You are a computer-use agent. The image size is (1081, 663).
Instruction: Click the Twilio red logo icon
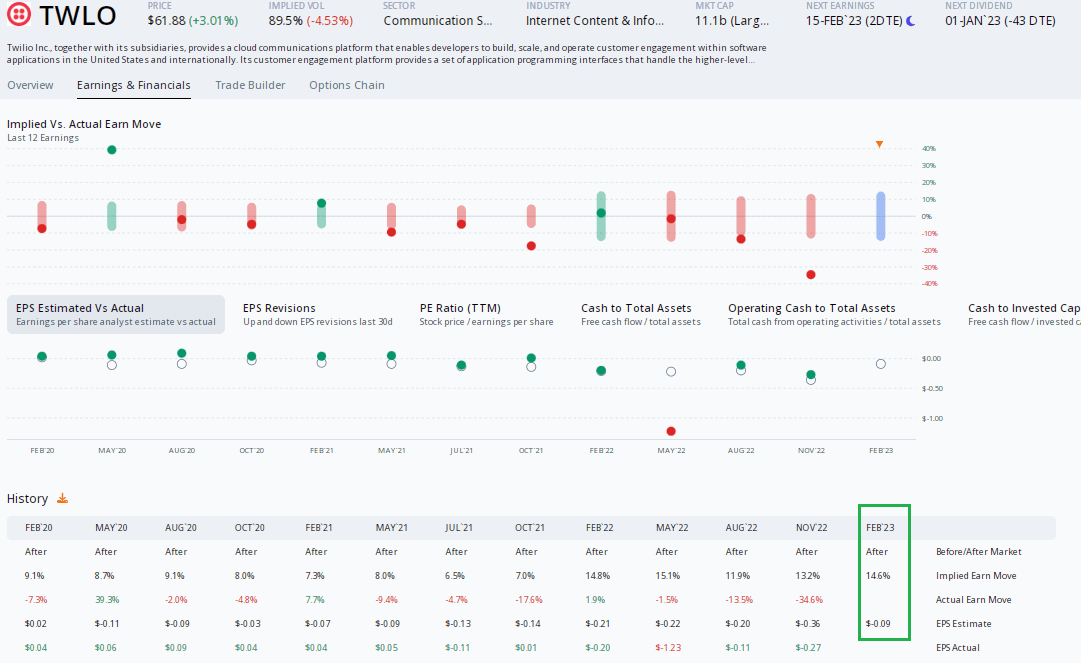coord(19,14)
